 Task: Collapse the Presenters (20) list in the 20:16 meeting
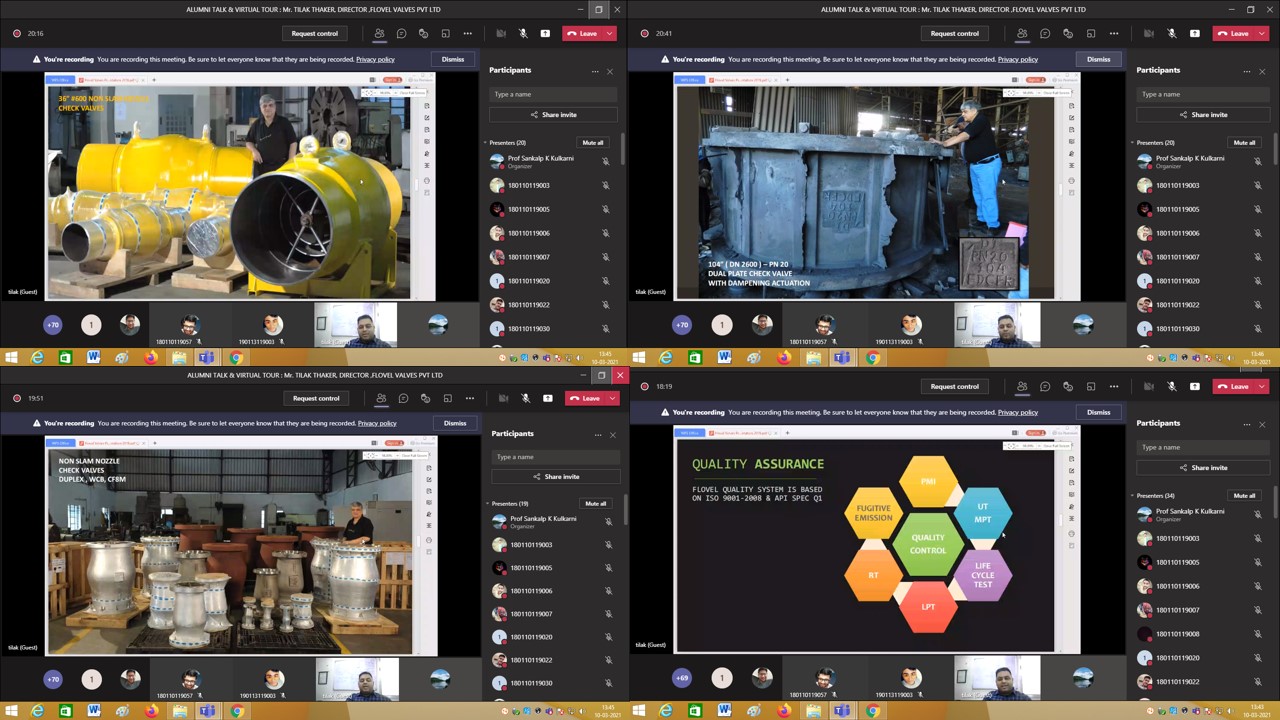coord(486,143)
